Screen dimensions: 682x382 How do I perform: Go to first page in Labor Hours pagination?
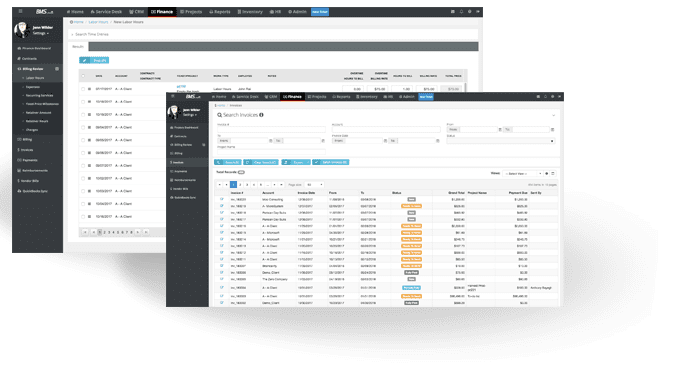85,232
